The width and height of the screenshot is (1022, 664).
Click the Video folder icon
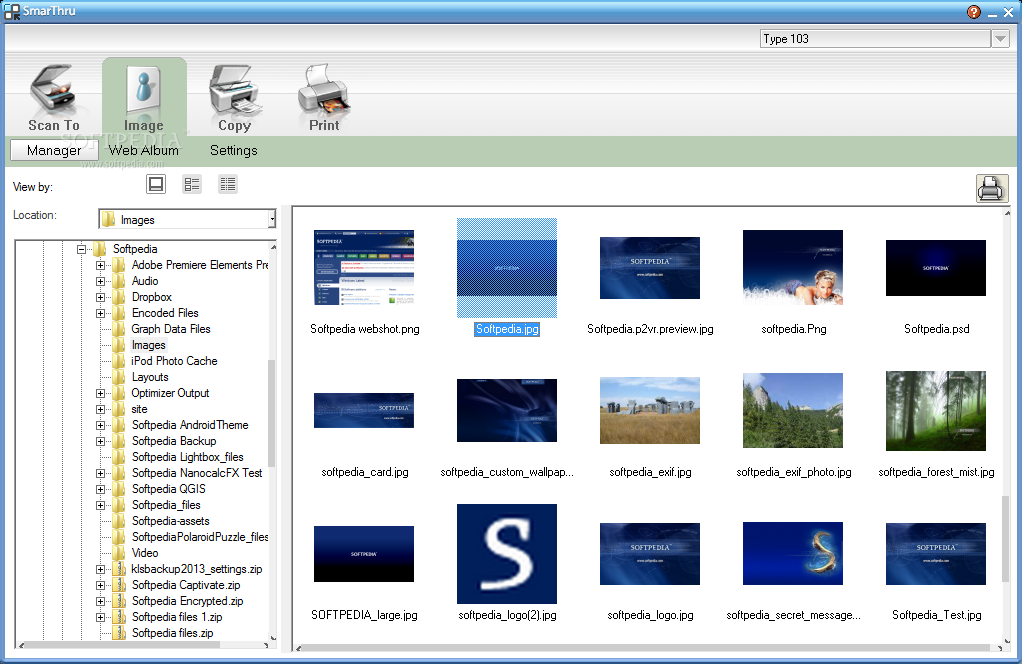(119, 553)
